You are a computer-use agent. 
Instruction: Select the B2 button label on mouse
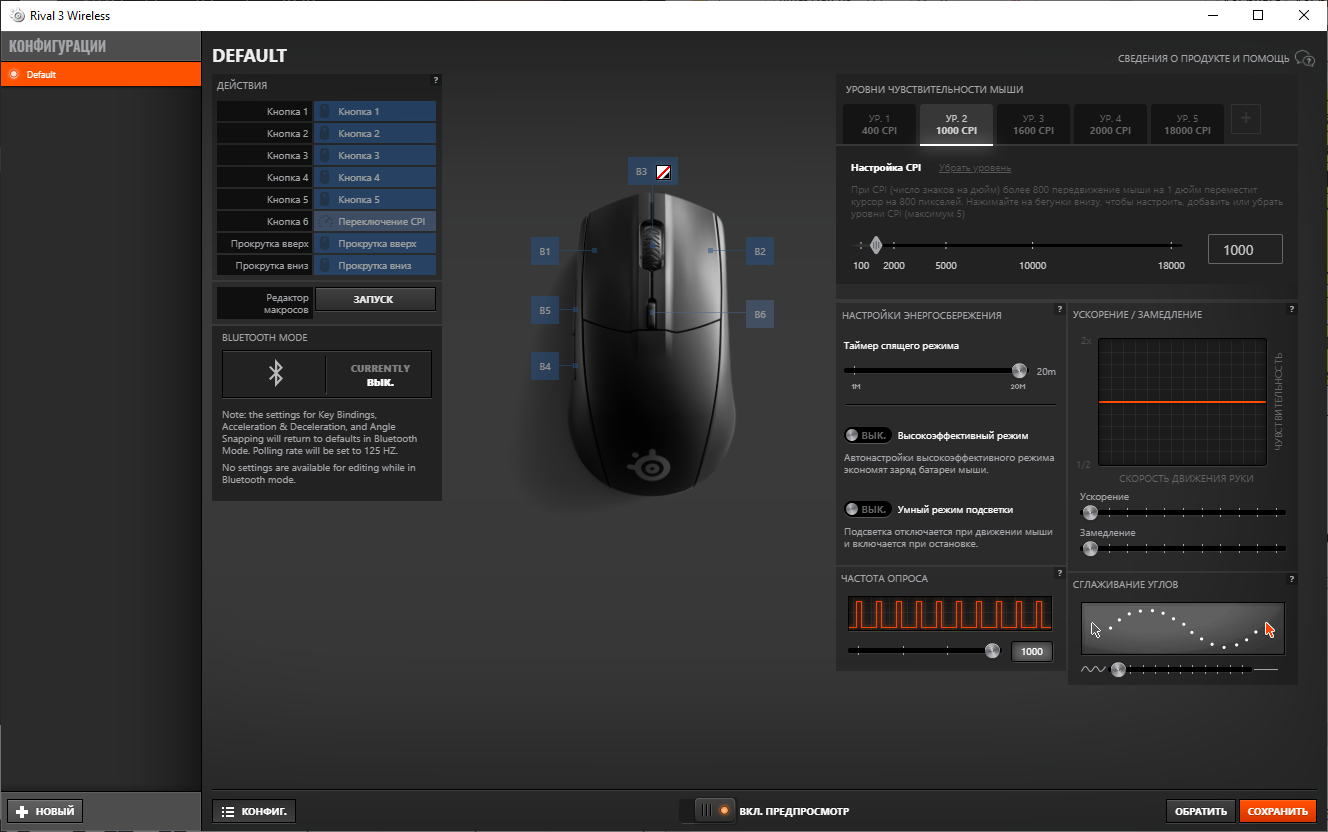[x=760, y=251]
